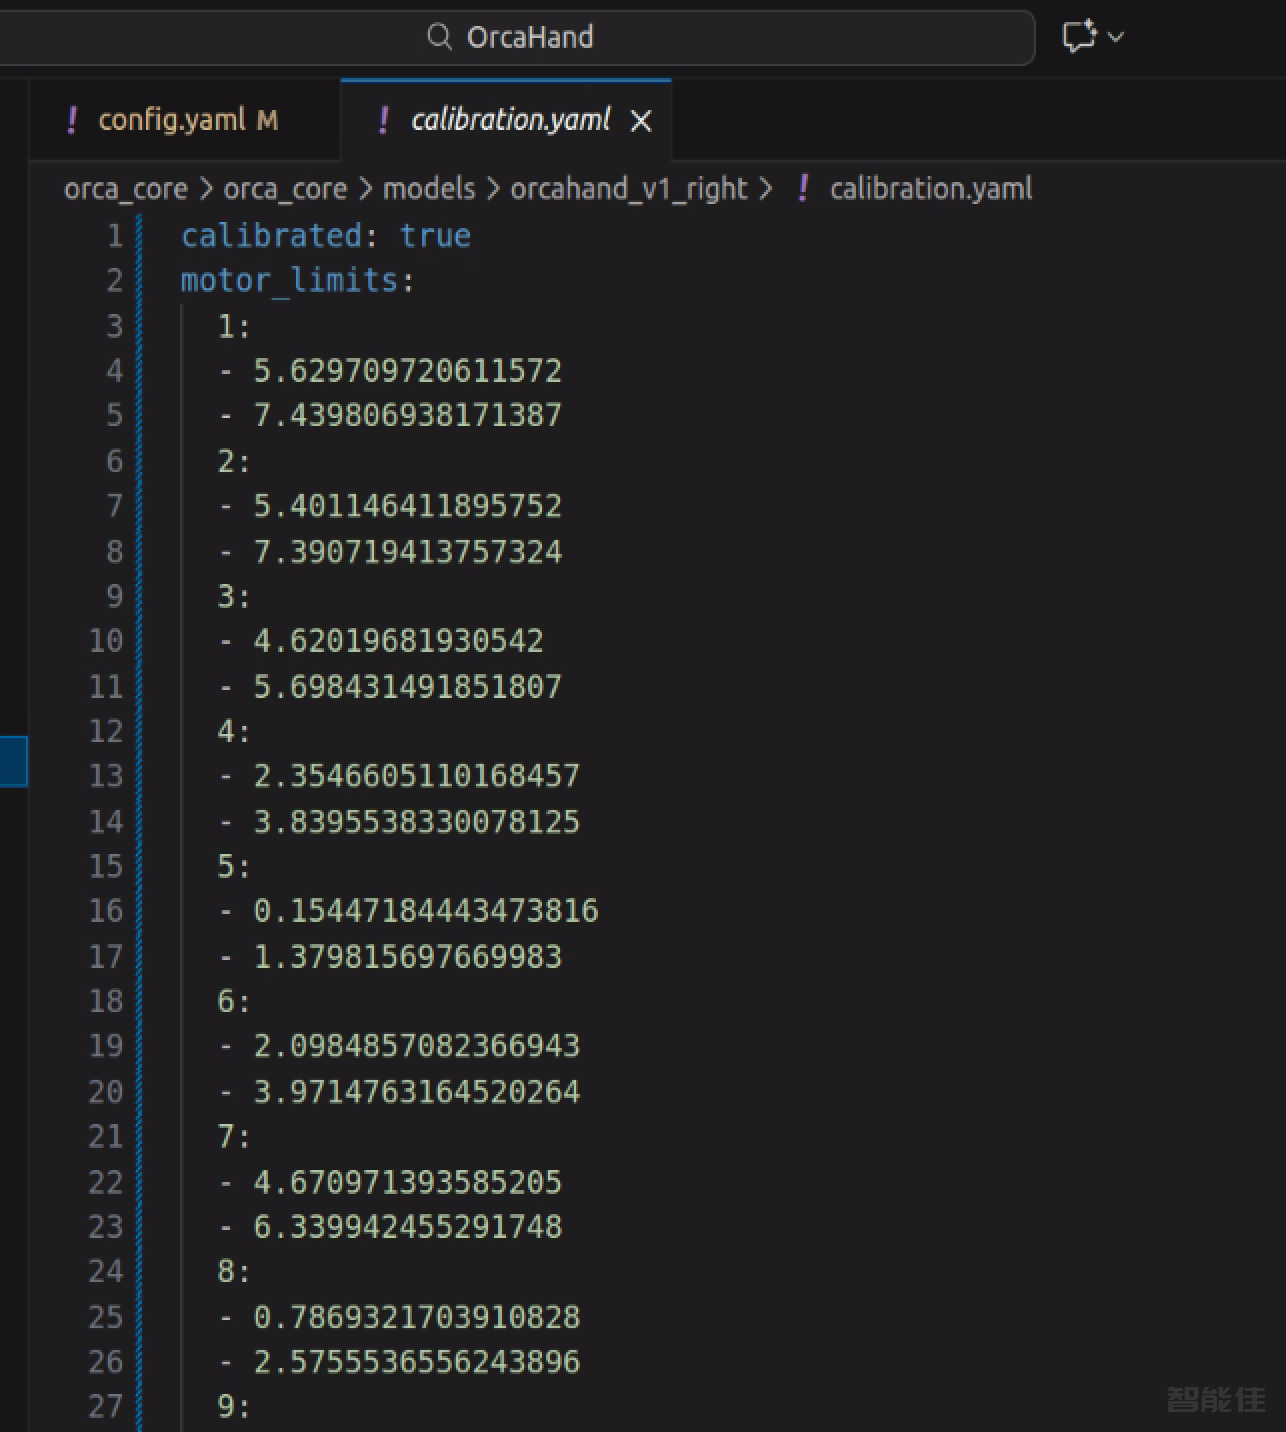Click the YAML icon on calibration.yaml tab
1286x1432 pixels.
click(383, 120)
